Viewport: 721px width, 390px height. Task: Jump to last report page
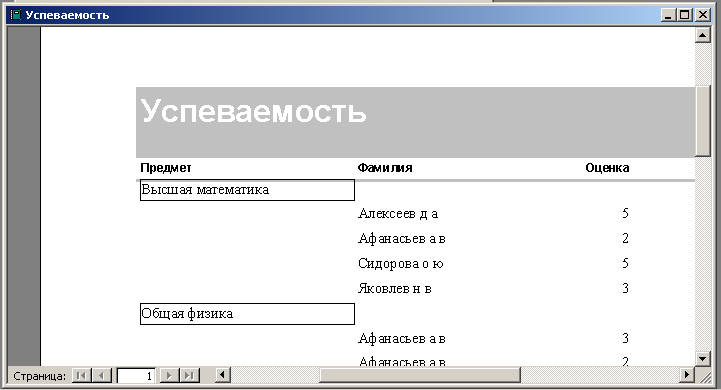[189, 376]
